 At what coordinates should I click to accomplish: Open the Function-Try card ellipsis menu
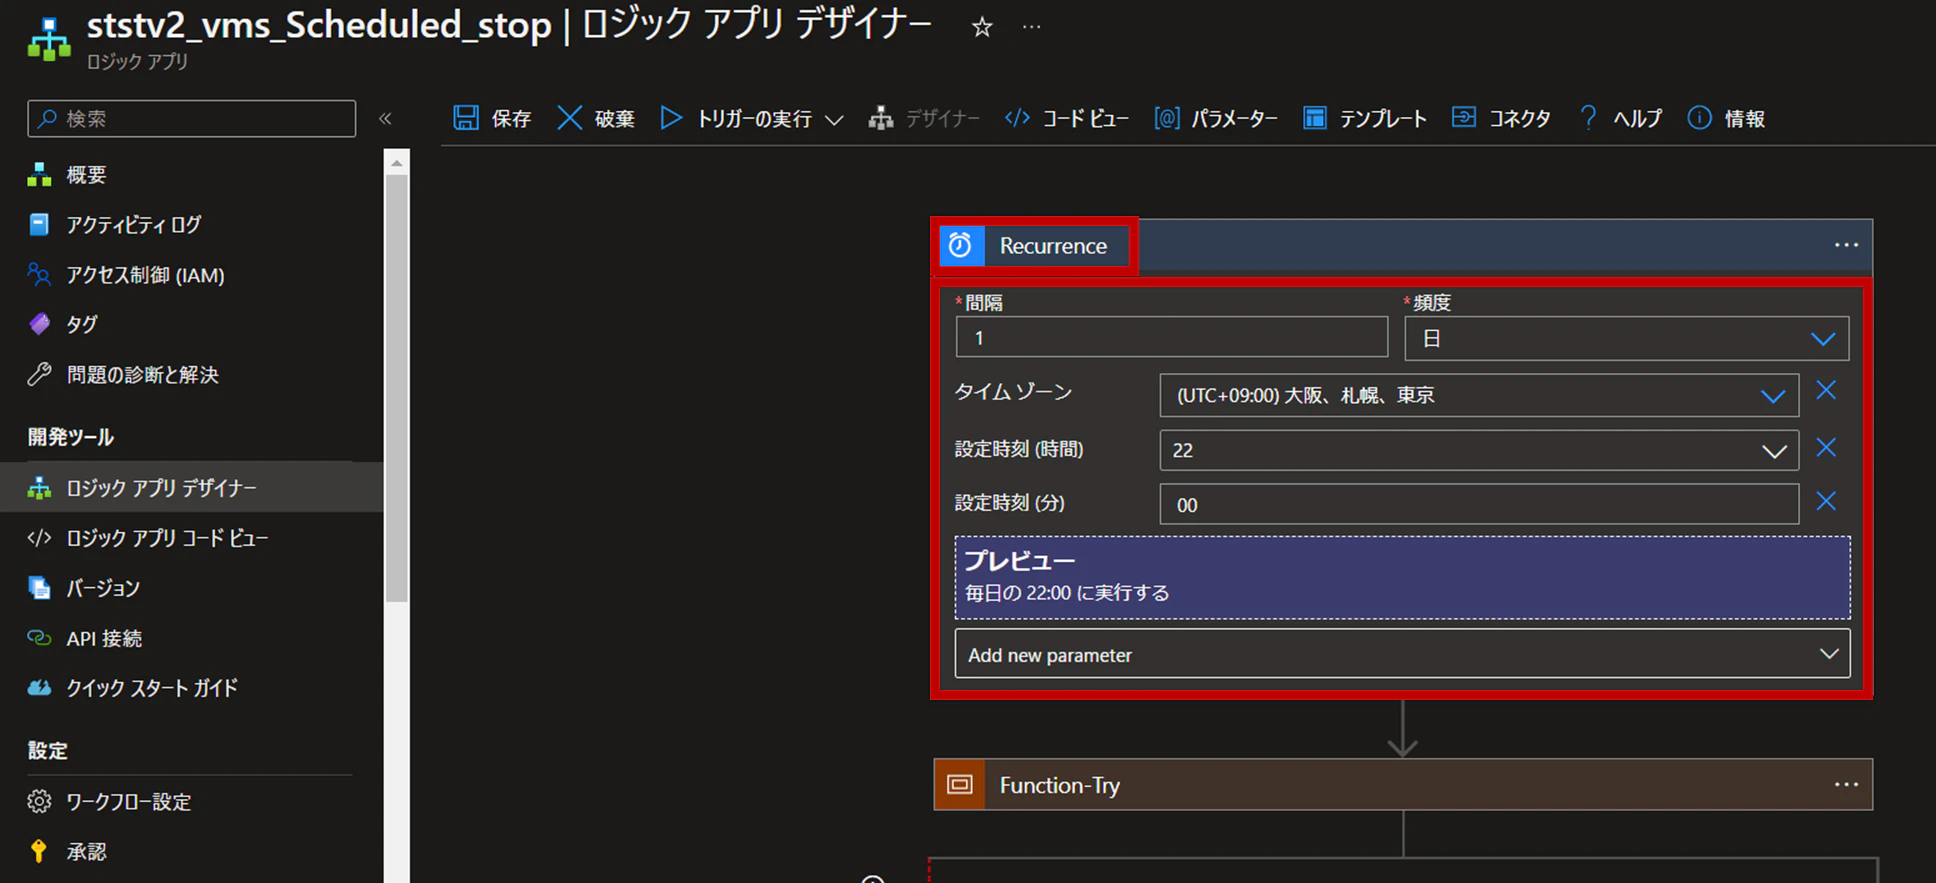click(x=1846, y=785)
